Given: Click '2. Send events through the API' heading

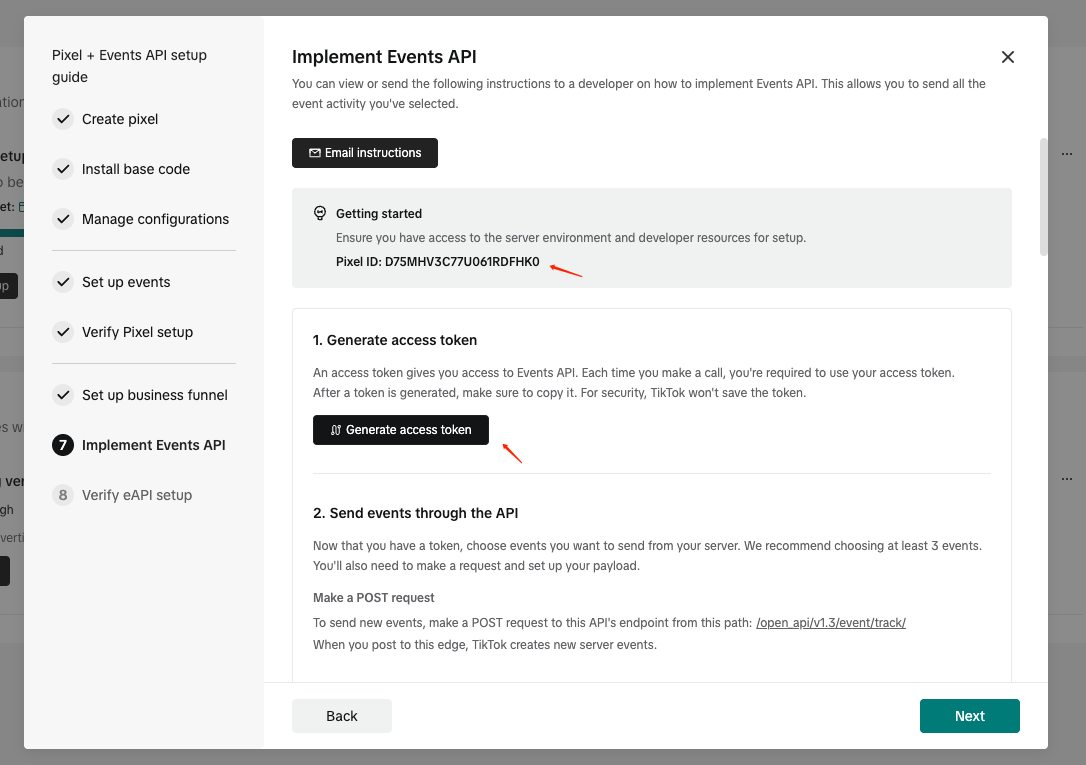Looking at the screenshot, I should pos(416,513).
